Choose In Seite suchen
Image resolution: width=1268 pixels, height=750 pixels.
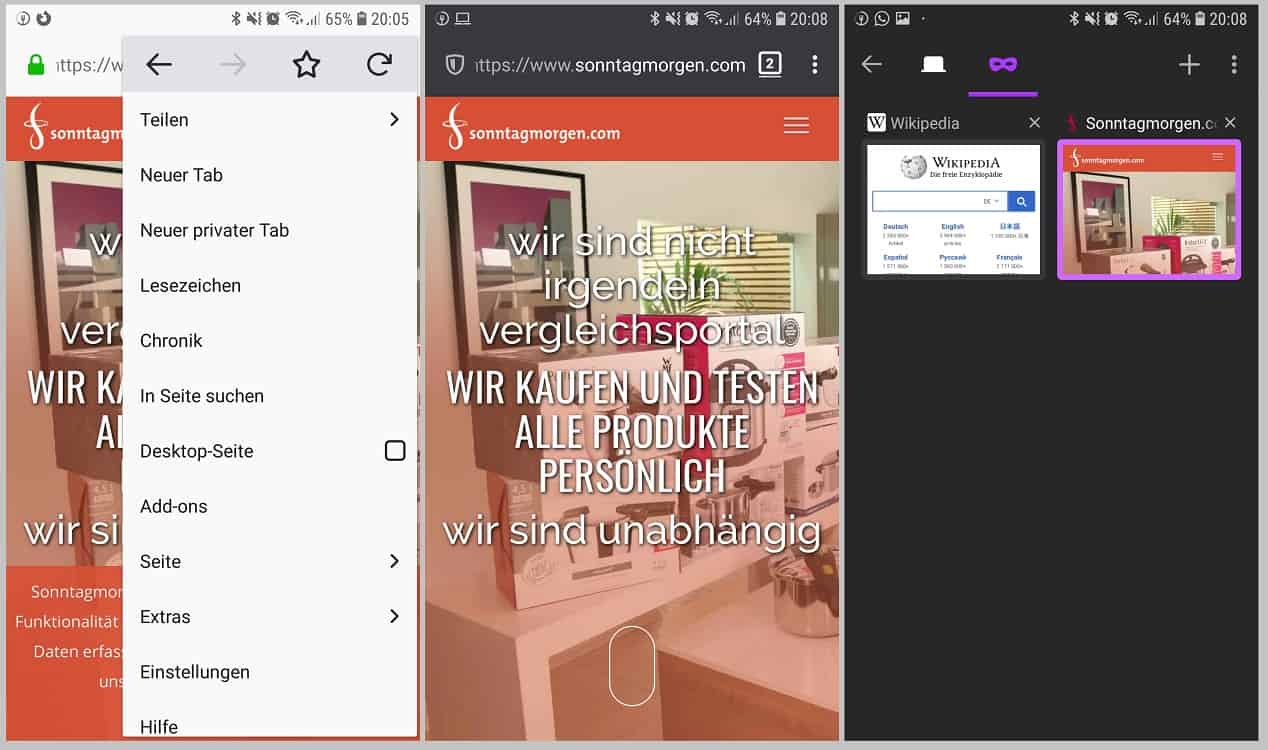point(270,396)
